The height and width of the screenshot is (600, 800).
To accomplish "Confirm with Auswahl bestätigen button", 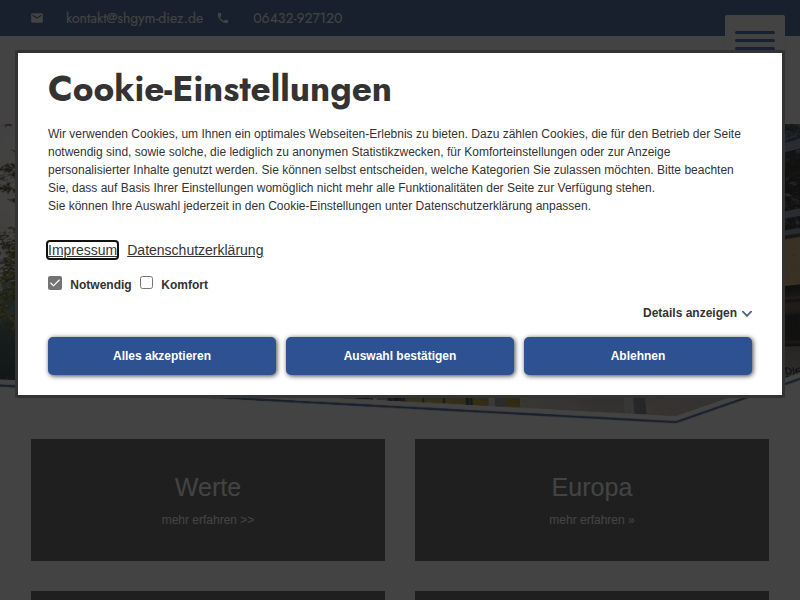I will click(x=400, y=356).
